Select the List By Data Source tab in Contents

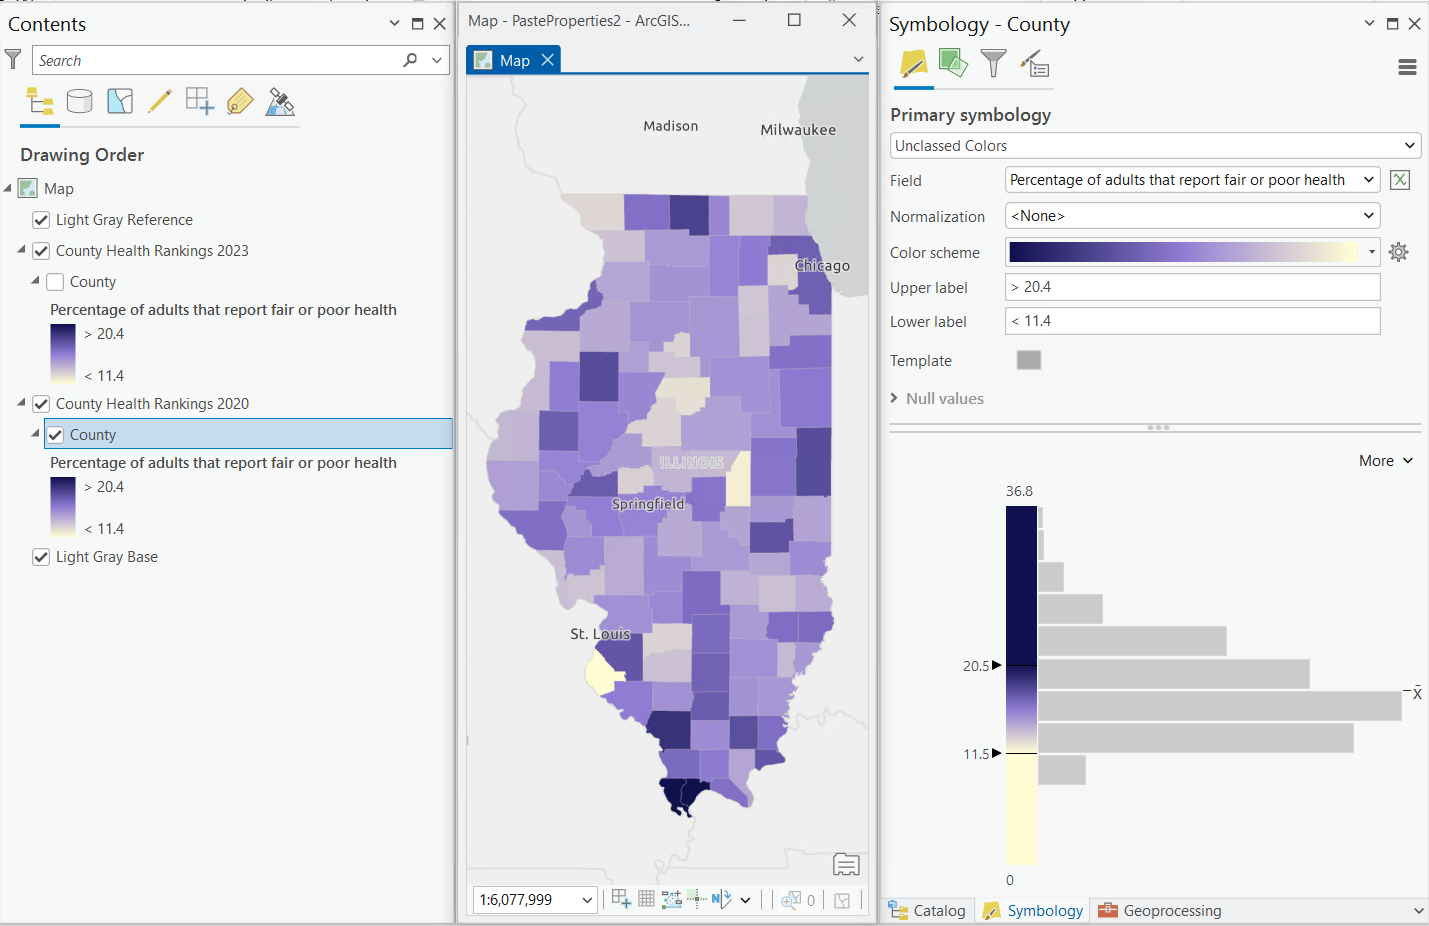click(80, 102)
